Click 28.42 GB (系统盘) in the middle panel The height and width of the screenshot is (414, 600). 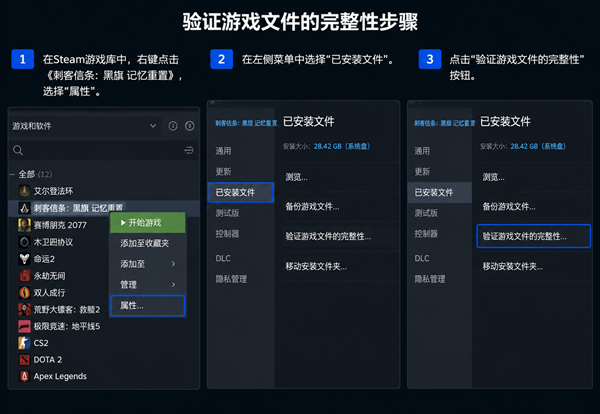(342, 146)
